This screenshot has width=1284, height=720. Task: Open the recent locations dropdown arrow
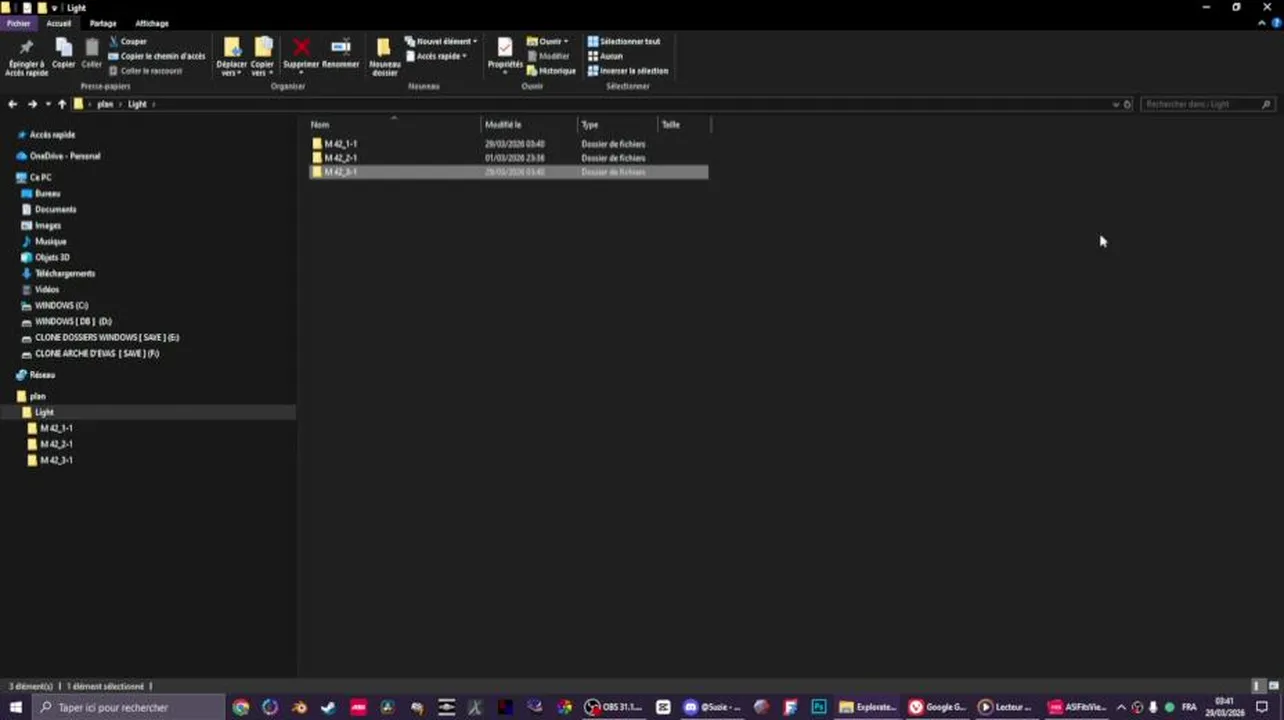pyautogui.click(x=48, y=104)
